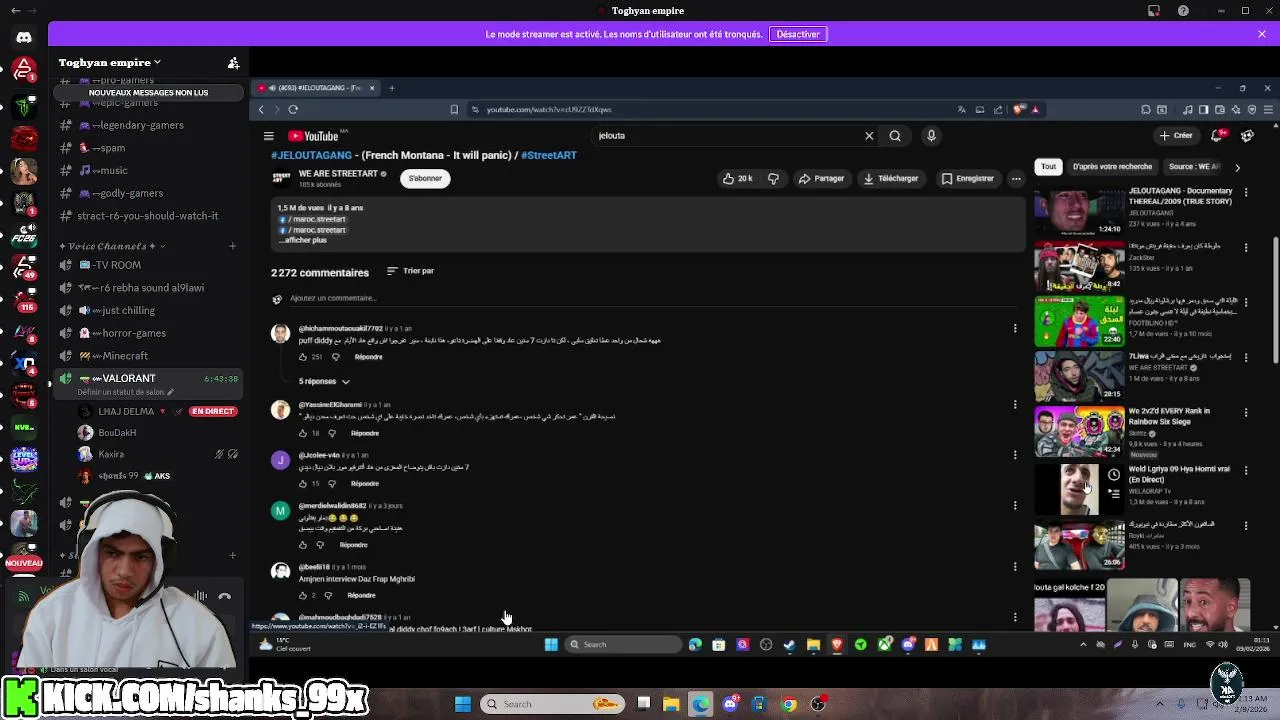Viewport: 1280px width, 720px height.
Task: Go back in streamed browser
Action: click(x=261, y=109)
